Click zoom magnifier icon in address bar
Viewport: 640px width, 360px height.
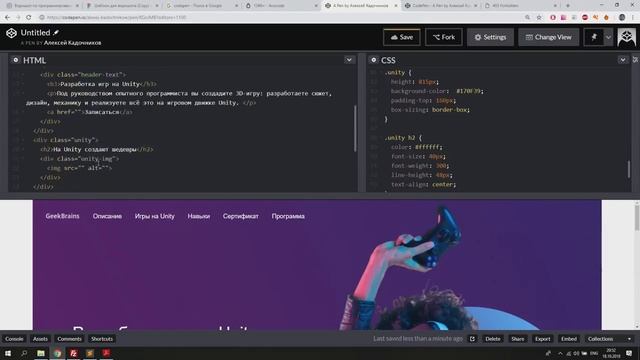pos(528,18)
